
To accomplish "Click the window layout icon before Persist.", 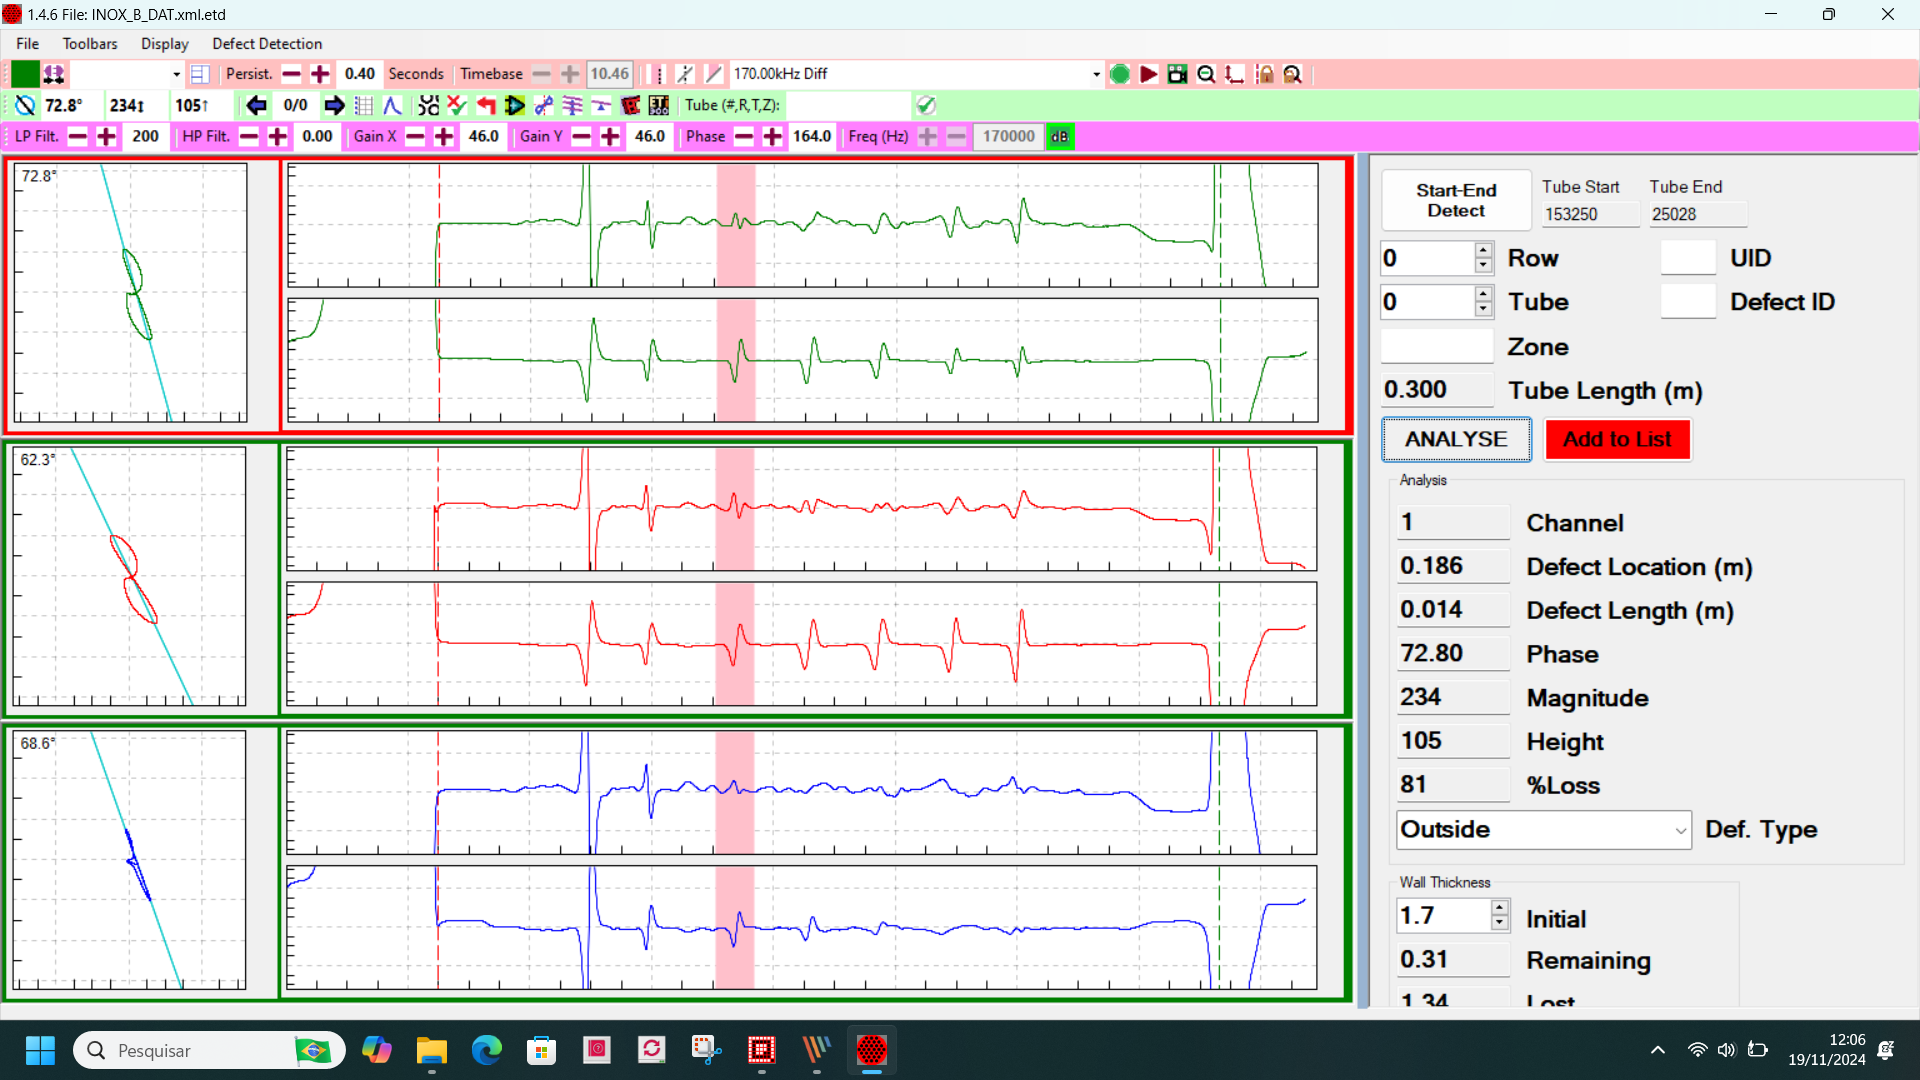I will pyautogui.click(x=200, y=74).
